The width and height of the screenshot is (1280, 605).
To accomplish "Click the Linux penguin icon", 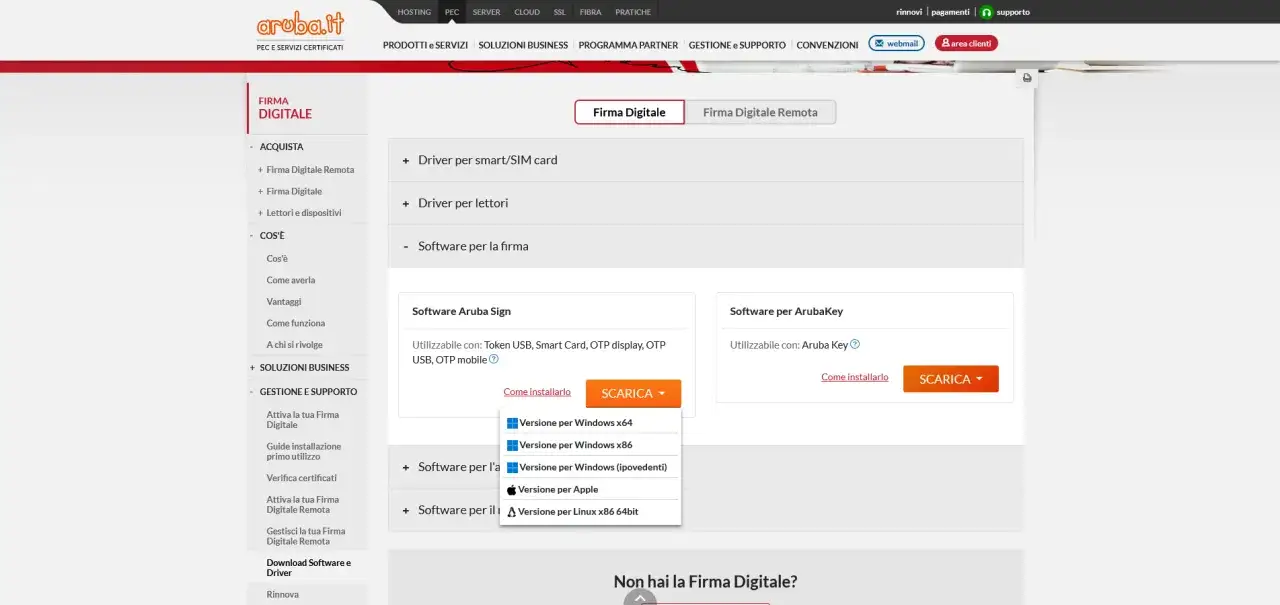I will 512,512.
